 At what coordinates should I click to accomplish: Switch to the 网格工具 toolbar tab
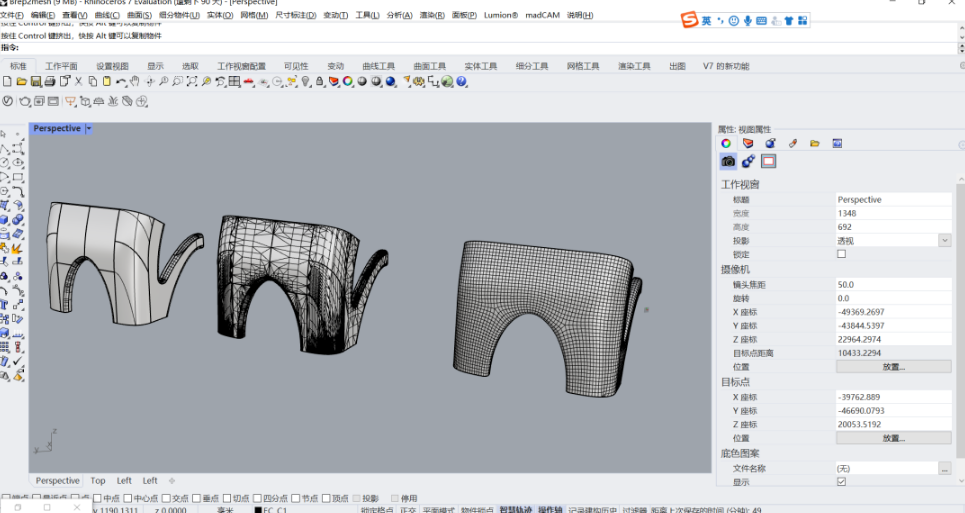point(583,66)
